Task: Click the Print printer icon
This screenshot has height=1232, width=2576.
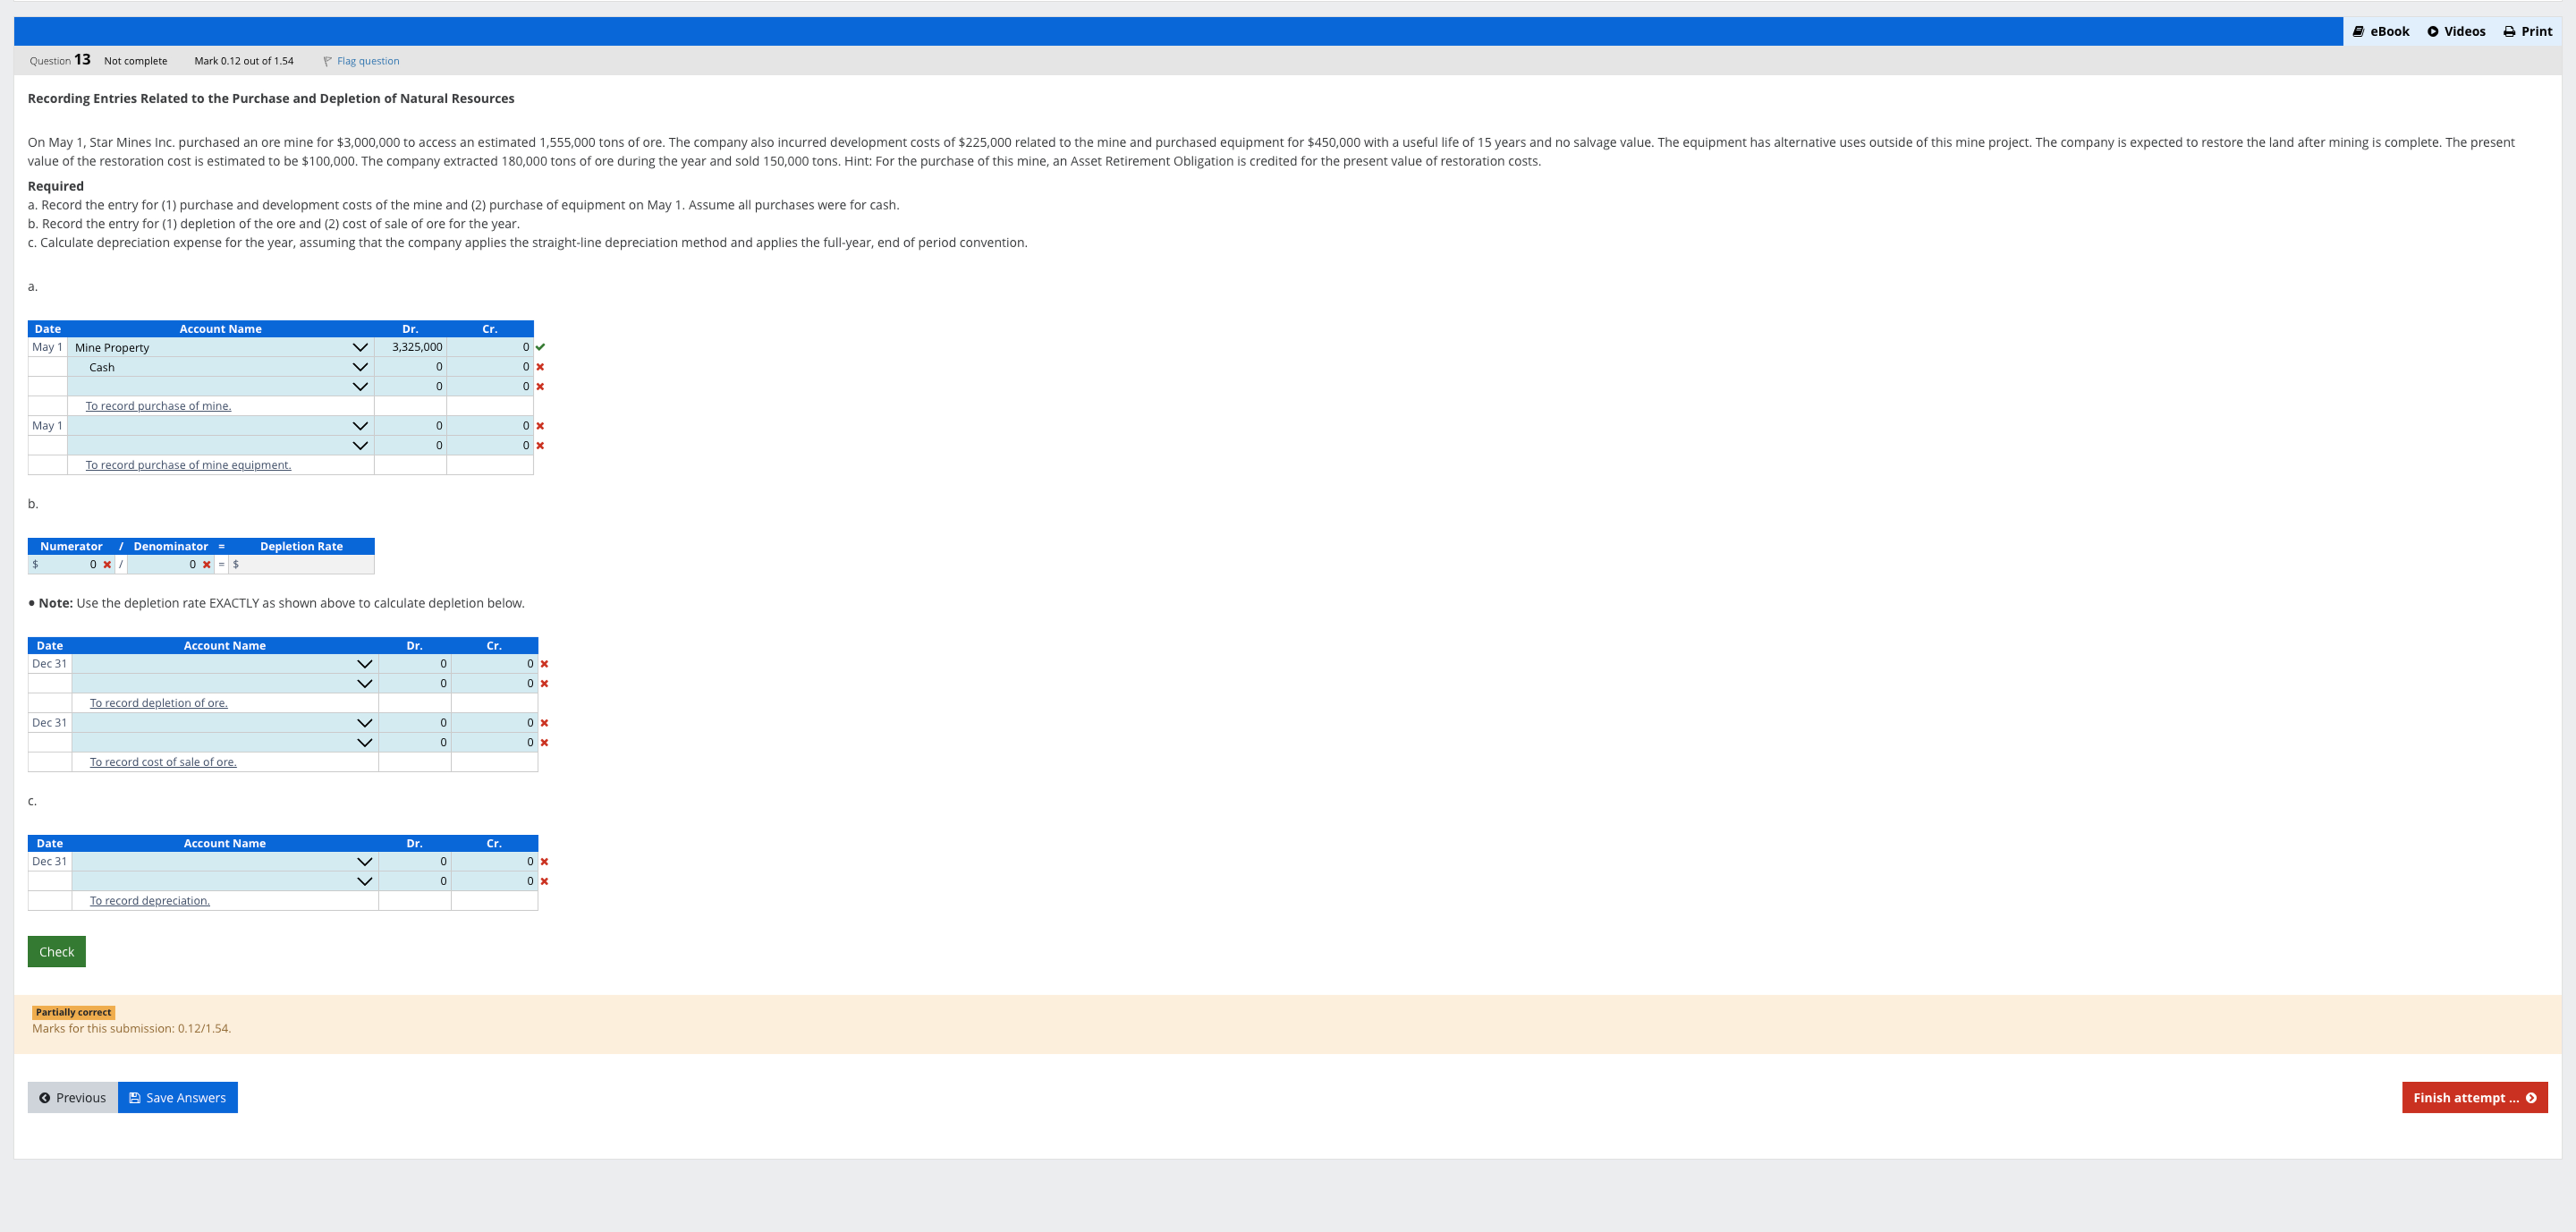Action: [x=2510, y=31]
